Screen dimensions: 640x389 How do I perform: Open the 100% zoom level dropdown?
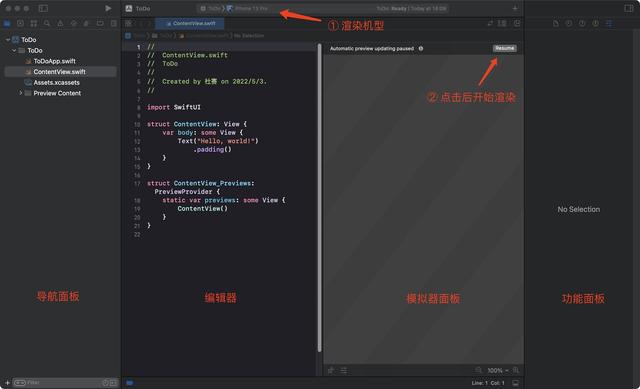[498, 371]
